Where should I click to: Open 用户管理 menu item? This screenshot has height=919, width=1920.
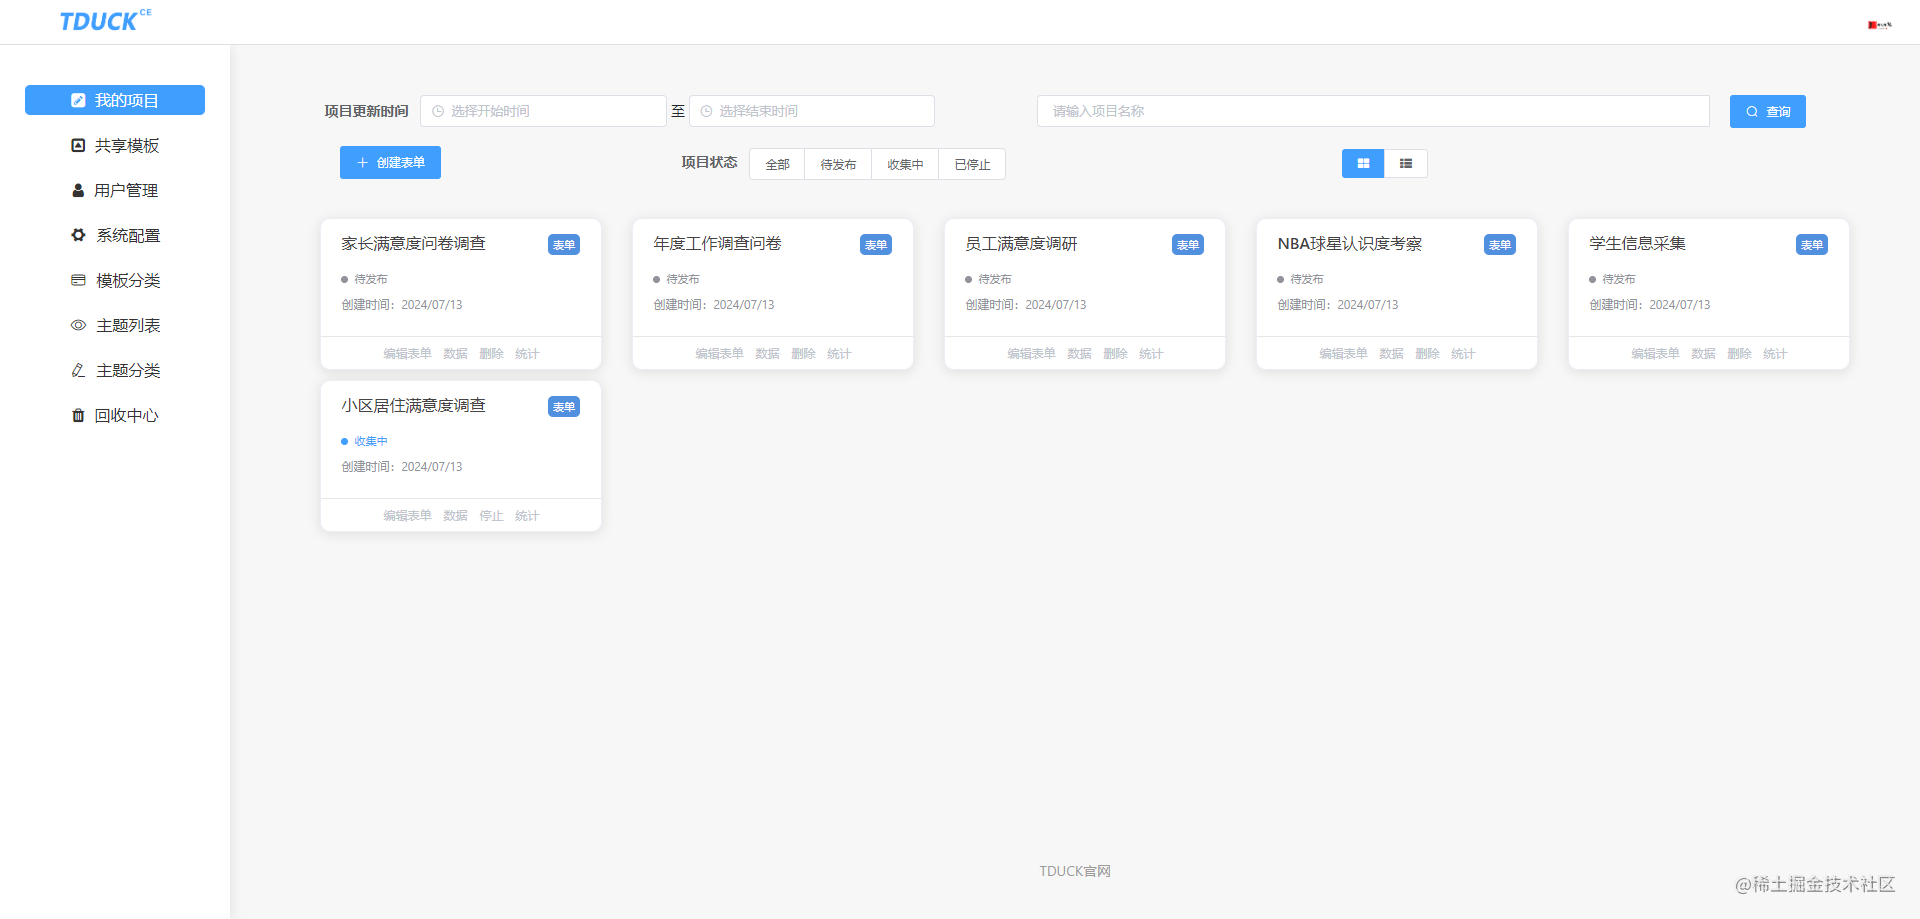tap(115, 190)
